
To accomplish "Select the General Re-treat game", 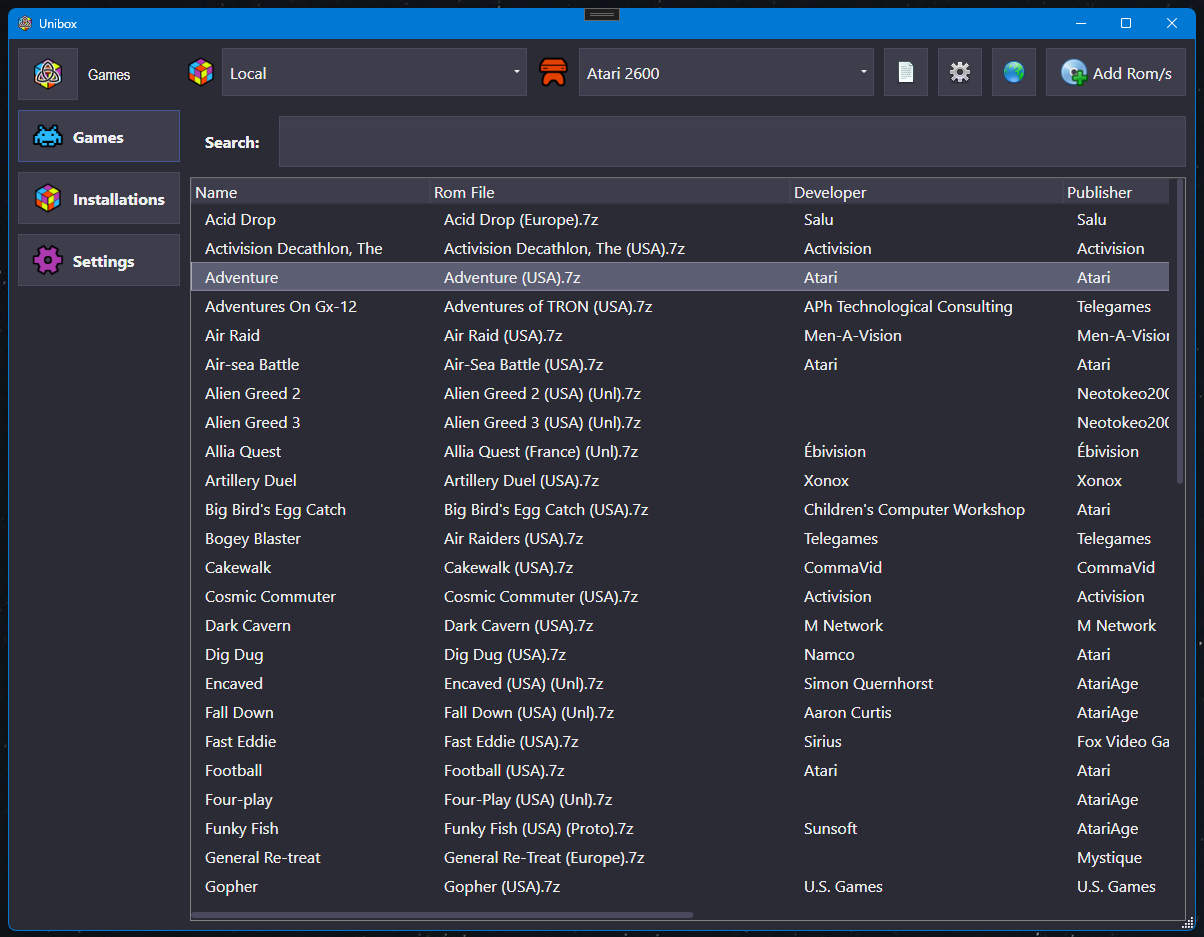I will click(263, 857).
